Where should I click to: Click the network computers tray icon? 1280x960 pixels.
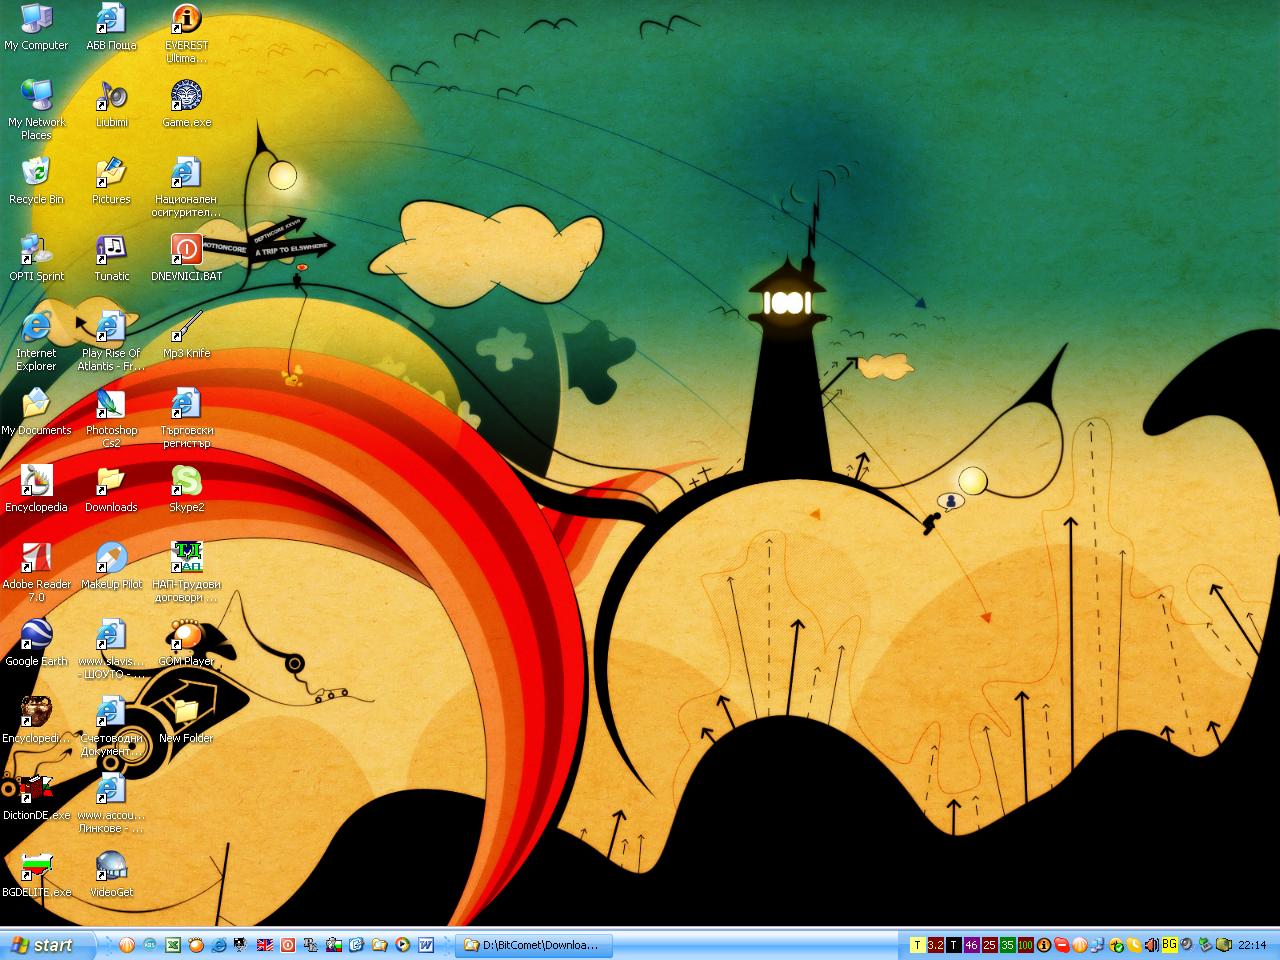coord(1097,944)
